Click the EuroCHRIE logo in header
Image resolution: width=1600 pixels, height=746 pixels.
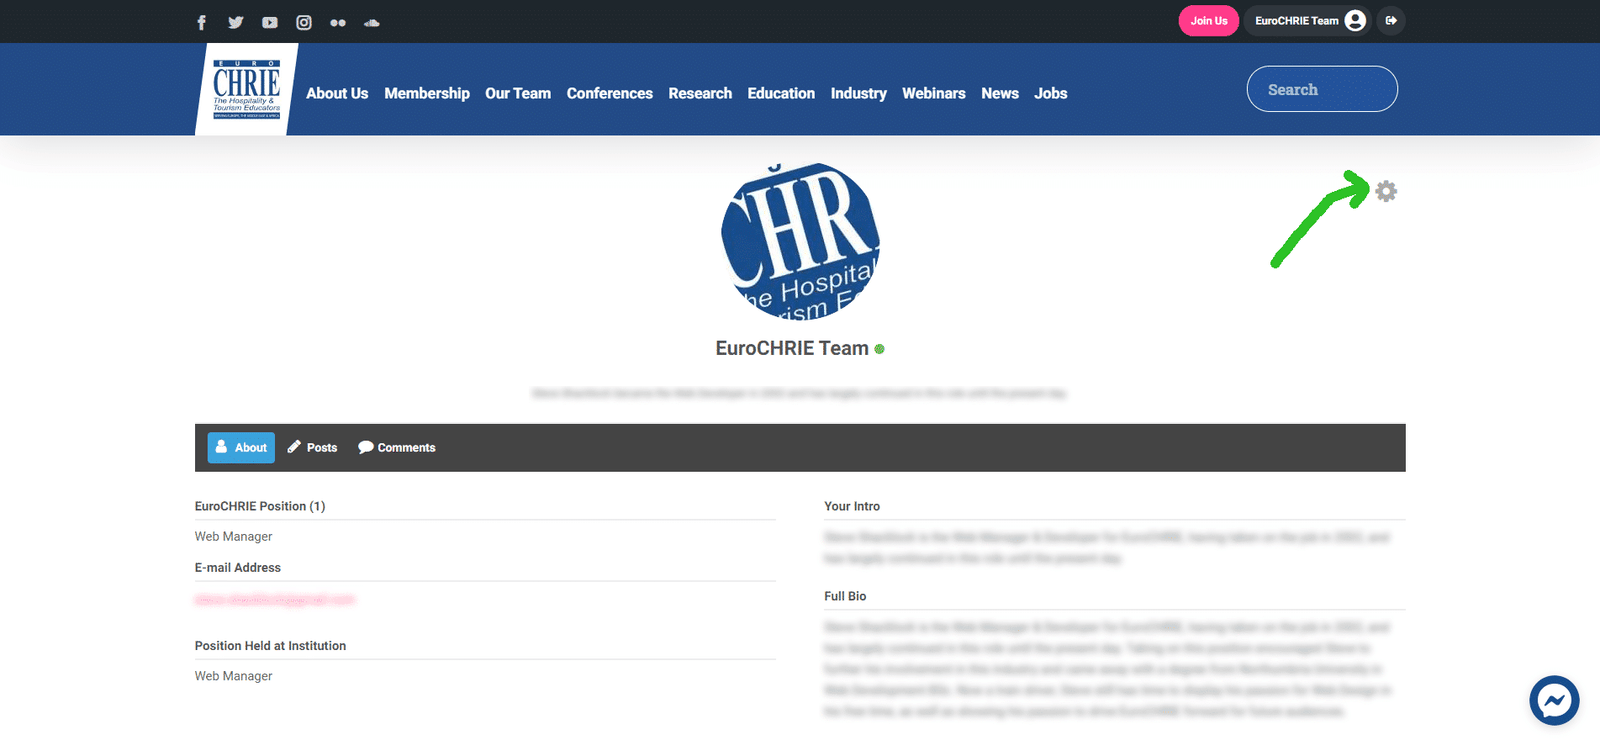[x=246, y=89]
